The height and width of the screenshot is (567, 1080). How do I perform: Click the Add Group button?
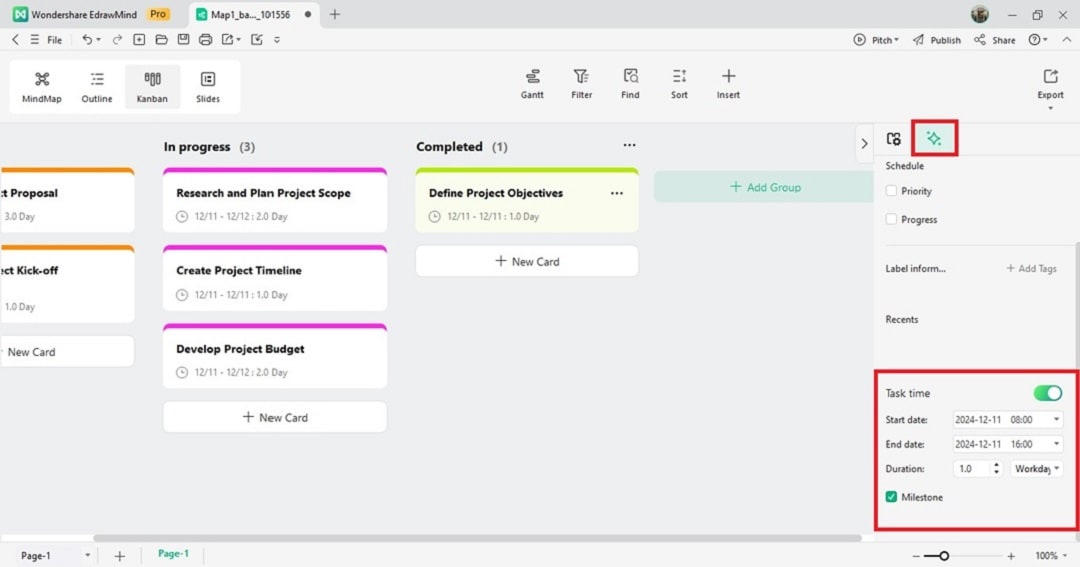pyautogui.click(x=765, y=187)
